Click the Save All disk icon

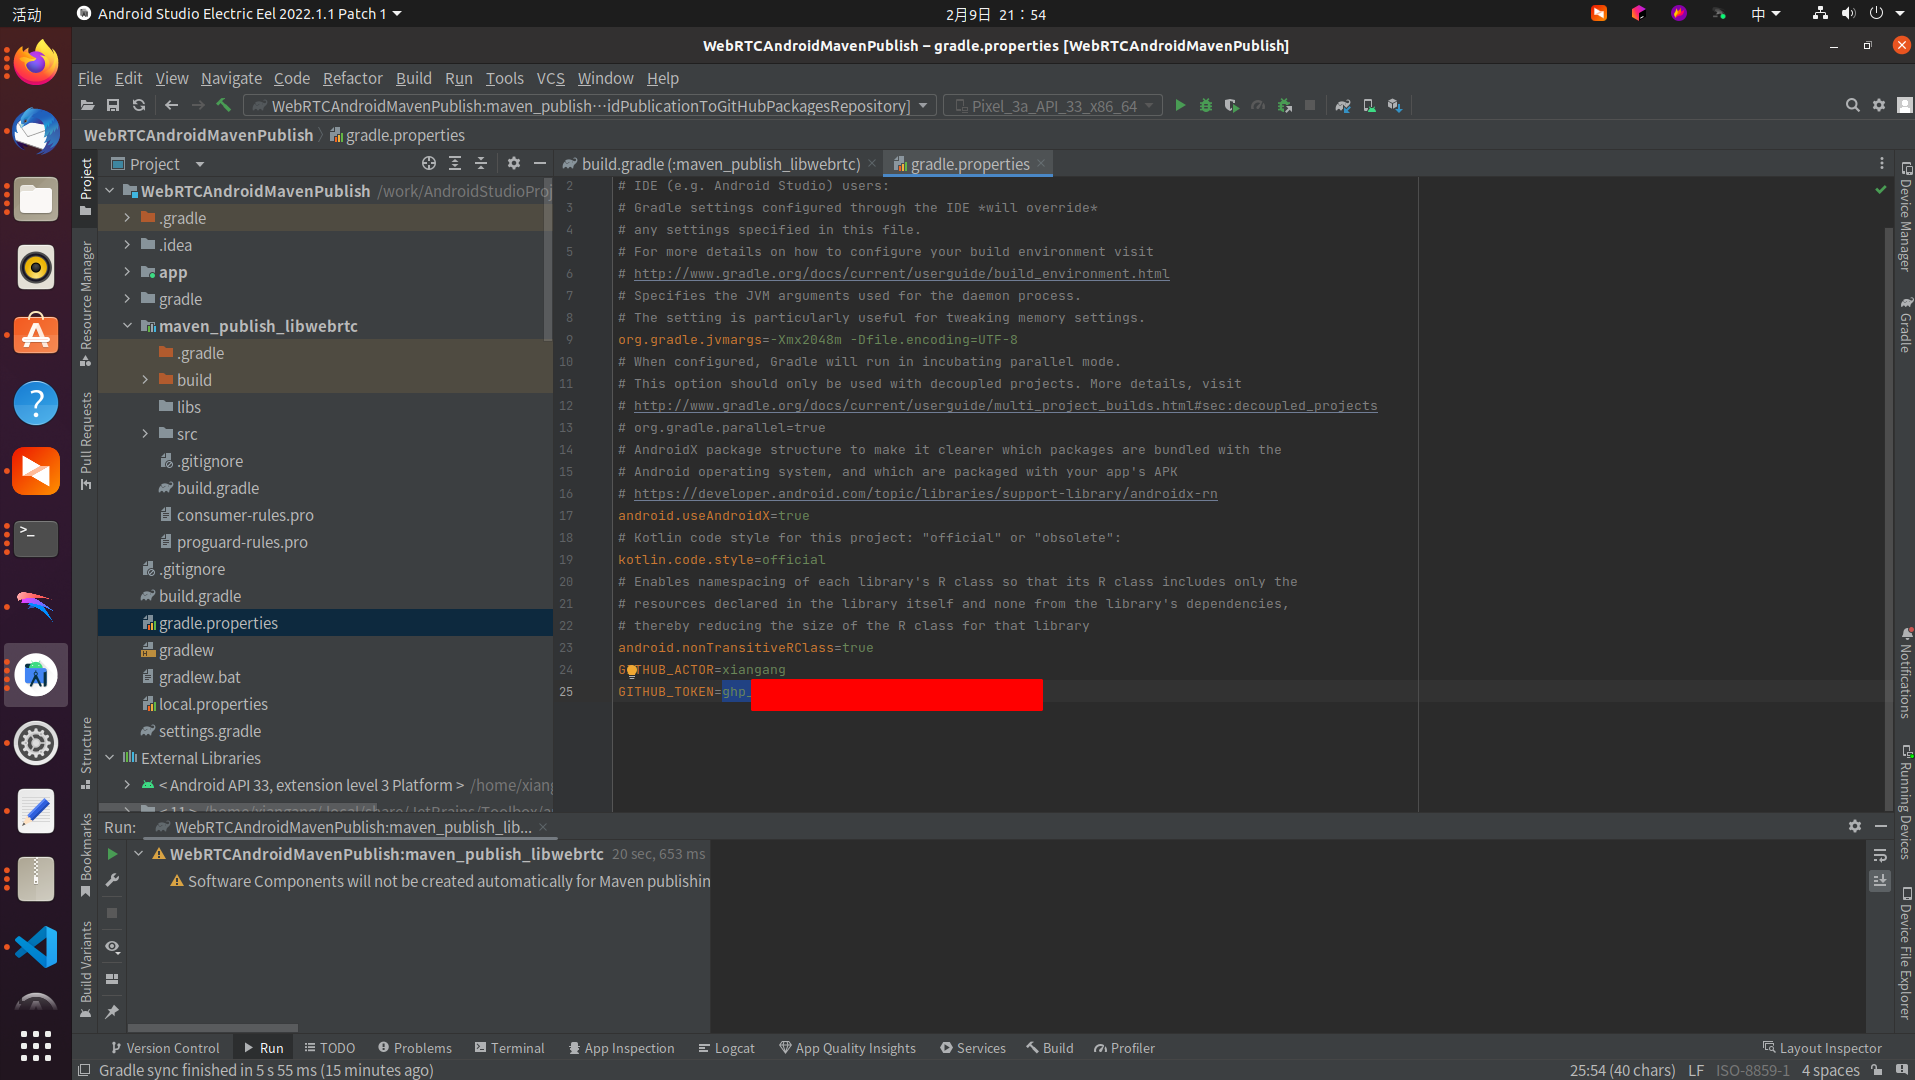click(x=113, y=106)
